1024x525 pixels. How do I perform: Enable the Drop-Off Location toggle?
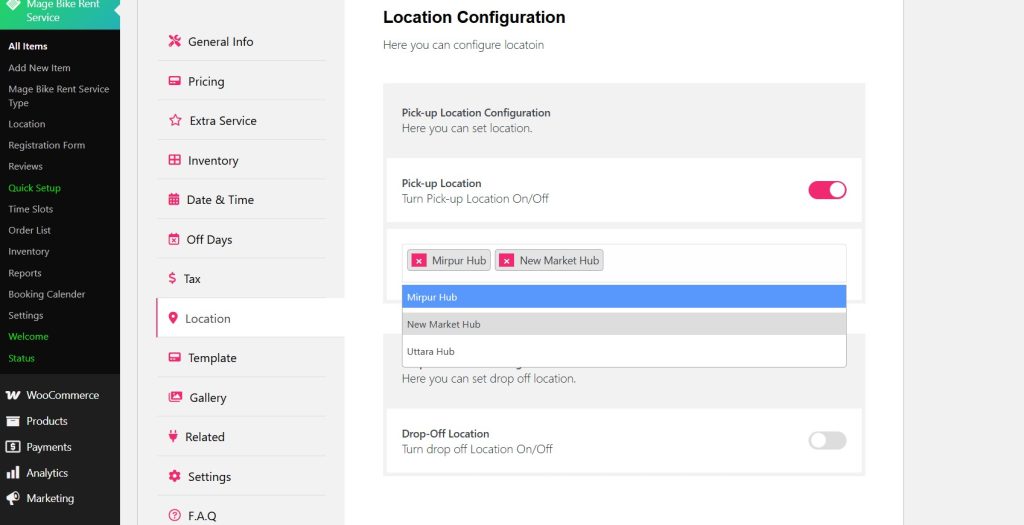(827, 440)
